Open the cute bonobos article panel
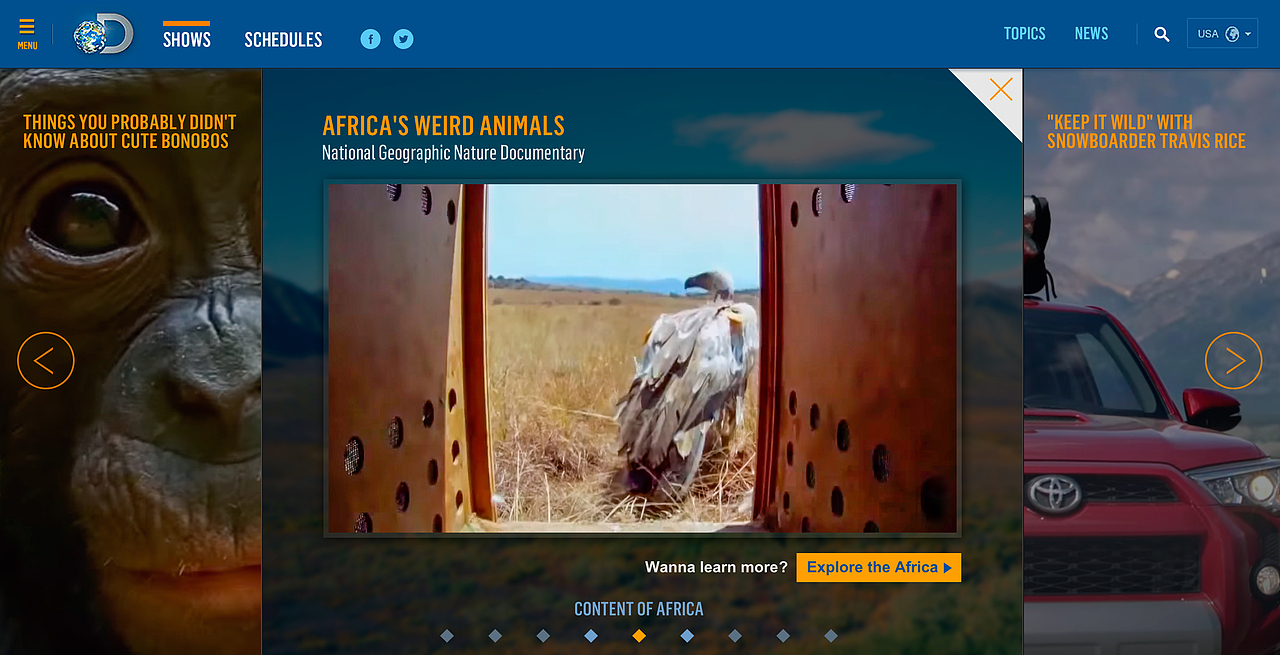This screenshot has width=1280, height=655. coord(130,132)
